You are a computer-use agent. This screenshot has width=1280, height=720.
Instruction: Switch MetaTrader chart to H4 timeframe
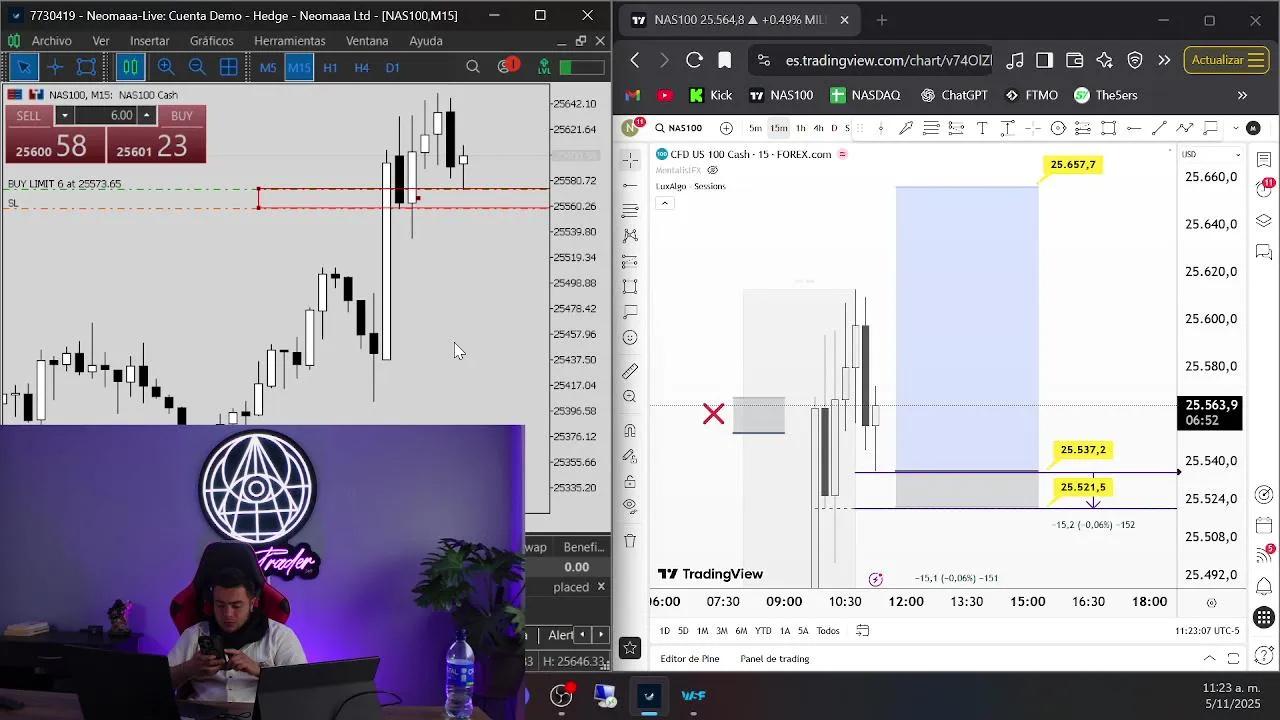361,68
